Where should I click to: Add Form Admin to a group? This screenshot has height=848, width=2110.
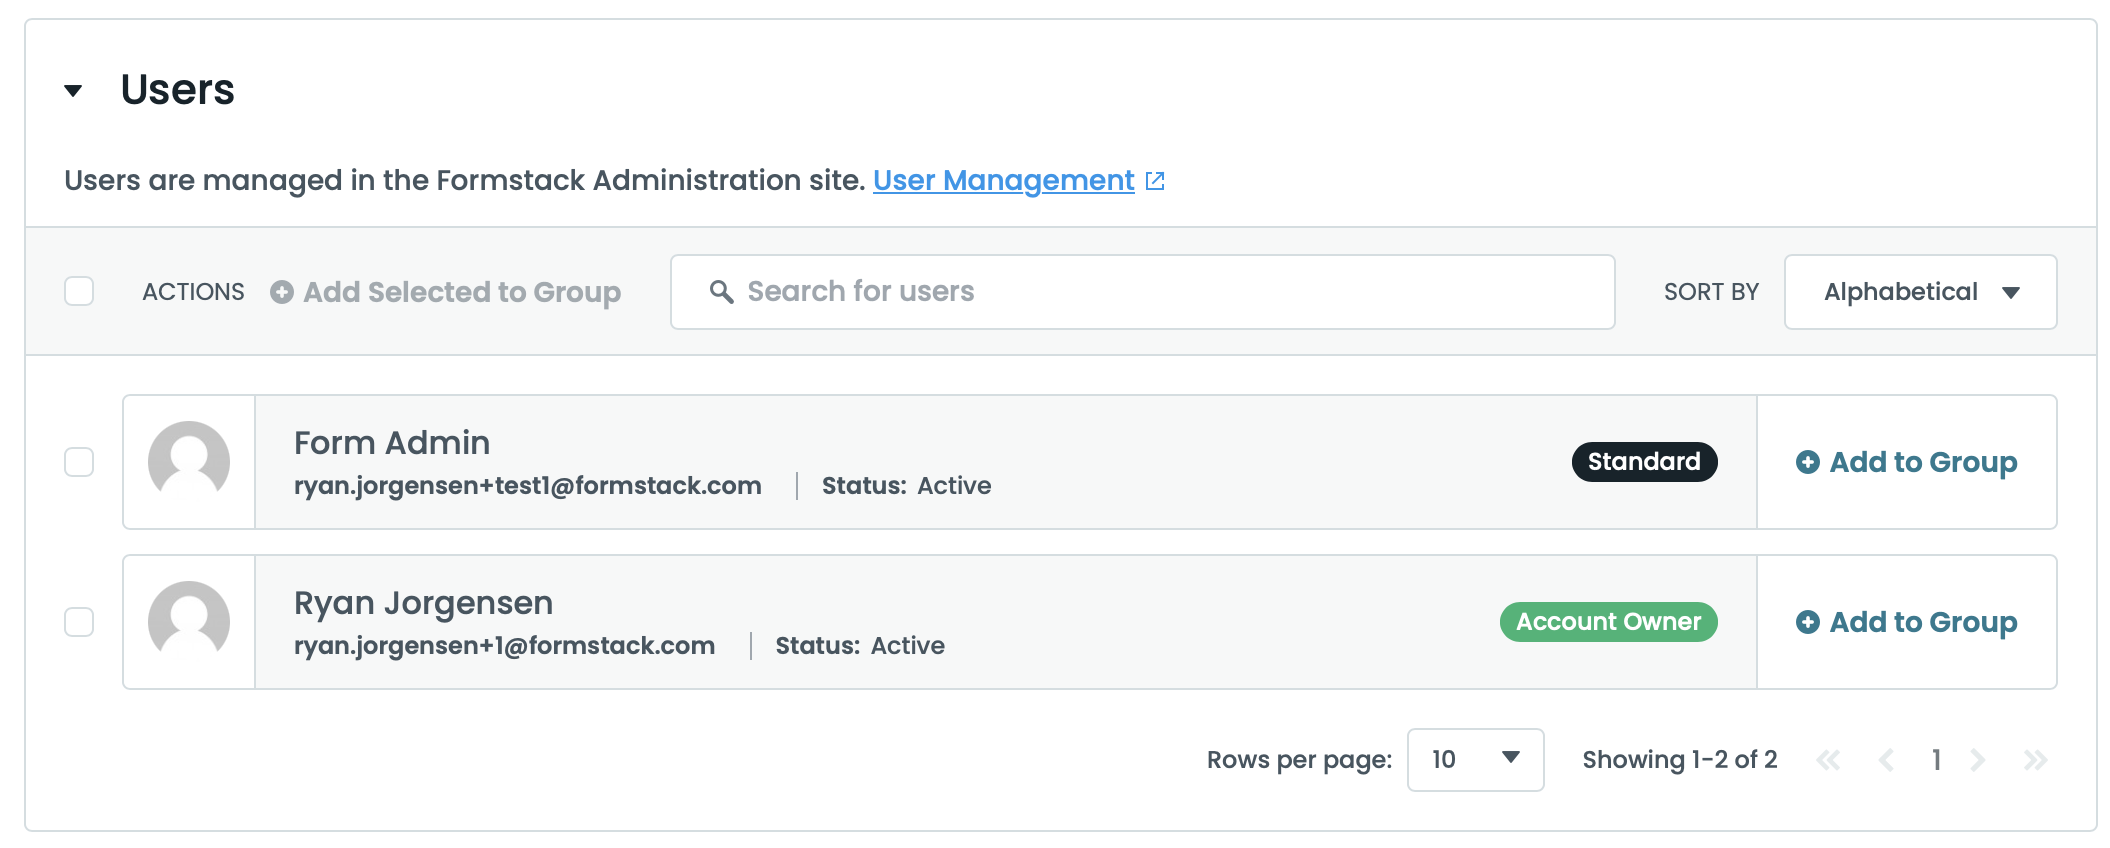[1906, 462]
